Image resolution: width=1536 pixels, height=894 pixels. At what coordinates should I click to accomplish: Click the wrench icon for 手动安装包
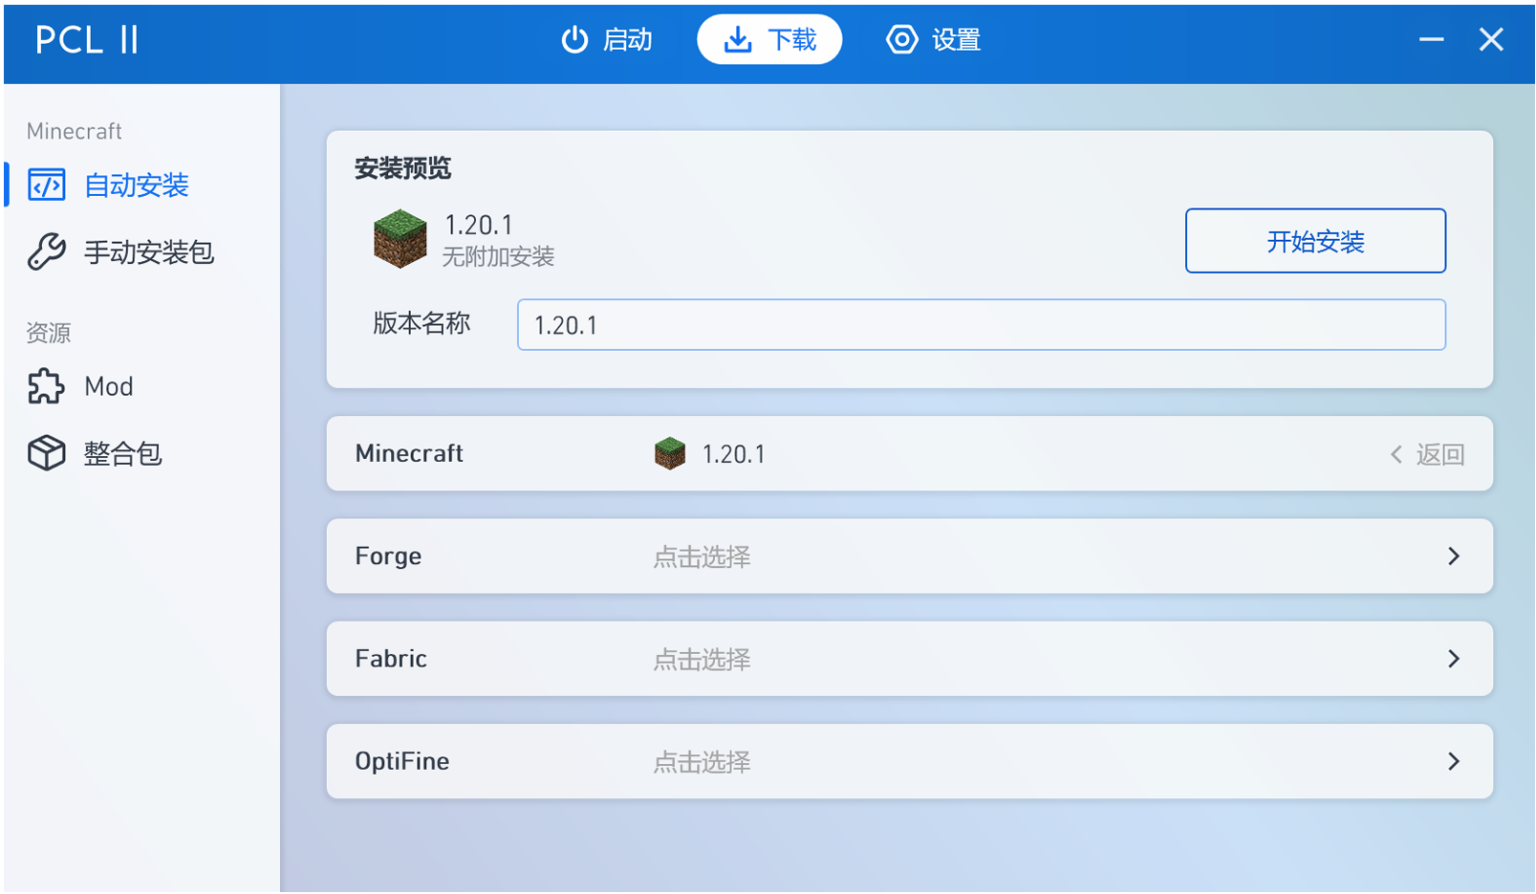[x=45, y=252]
